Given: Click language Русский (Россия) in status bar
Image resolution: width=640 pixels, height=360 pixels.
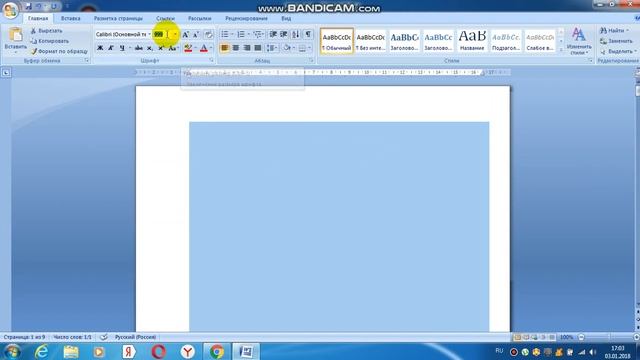Looking at the screenshot, I should 135,337.
